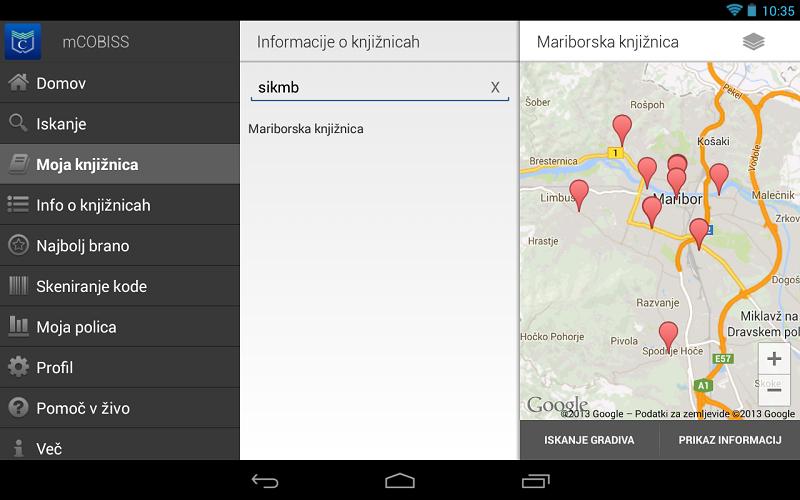Open Moja knjižnica in the sidebar

coord(120,164)
